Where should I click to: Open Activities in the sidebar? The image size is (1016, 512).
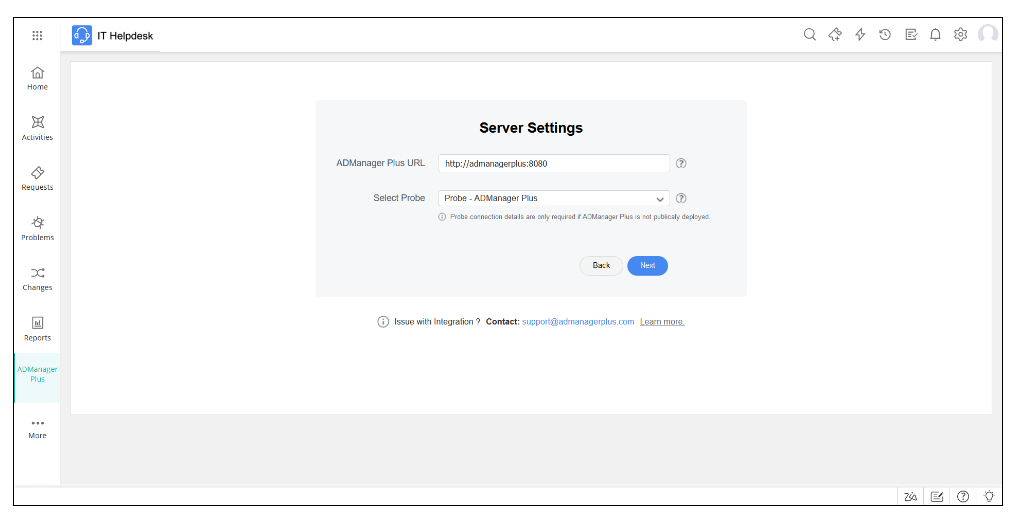(x=38, y=128)
